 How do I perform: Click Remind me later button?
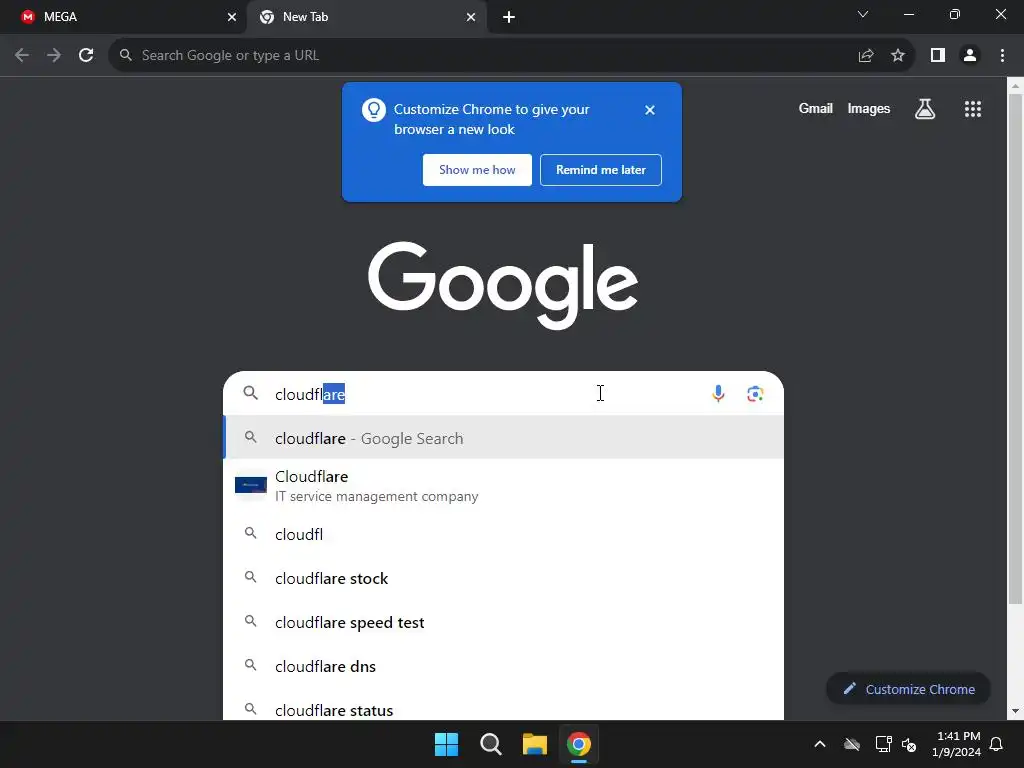point(601,170)
